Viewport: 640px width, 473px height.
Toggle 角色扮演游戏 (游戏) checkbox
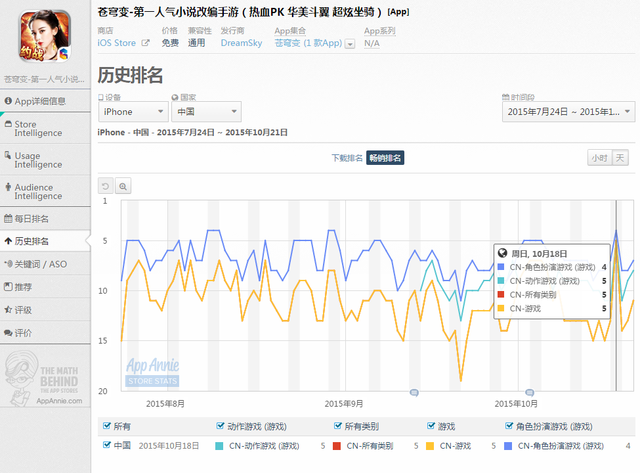[509, 426]
